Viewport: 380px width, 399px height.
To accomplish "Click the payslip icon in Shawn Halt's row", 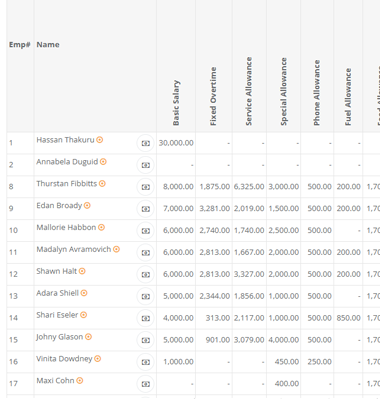I will (x=146, y=274).
